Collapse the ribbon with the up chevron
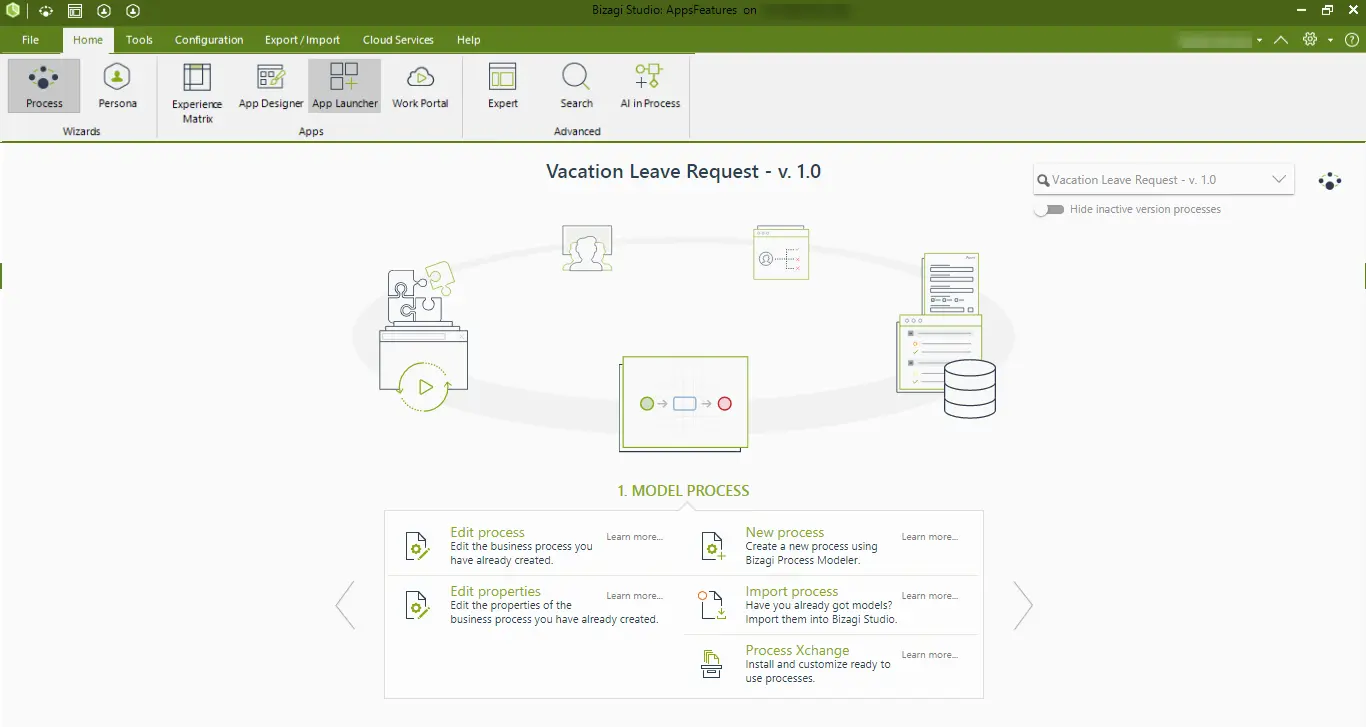Viewport: 1366px width, 727px height. [1281, 40]
